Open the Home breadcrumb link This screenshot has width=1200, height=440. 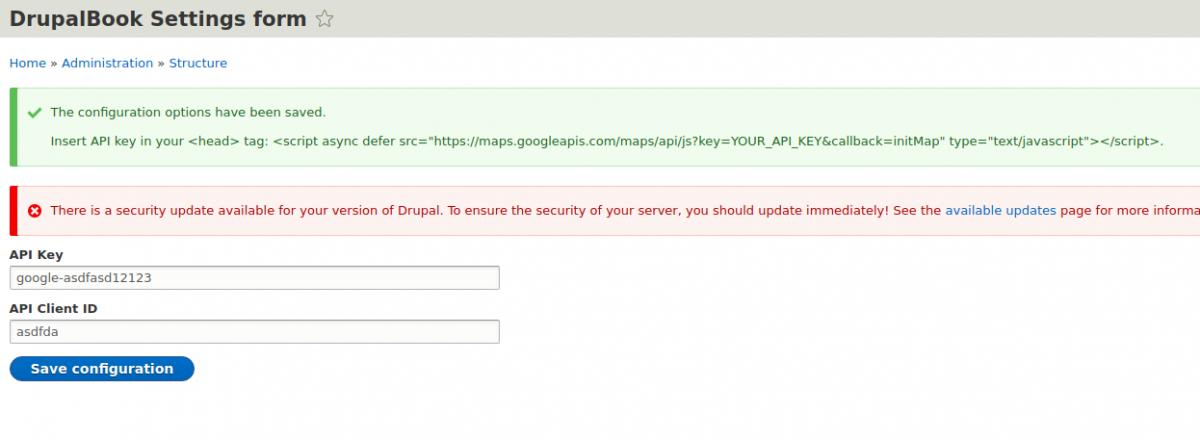tap(28, 63)
